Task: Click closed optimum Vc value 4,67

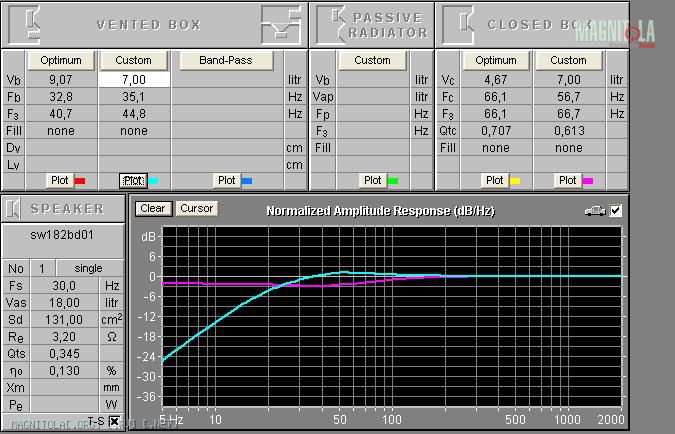Action: [x=496, y=80]
